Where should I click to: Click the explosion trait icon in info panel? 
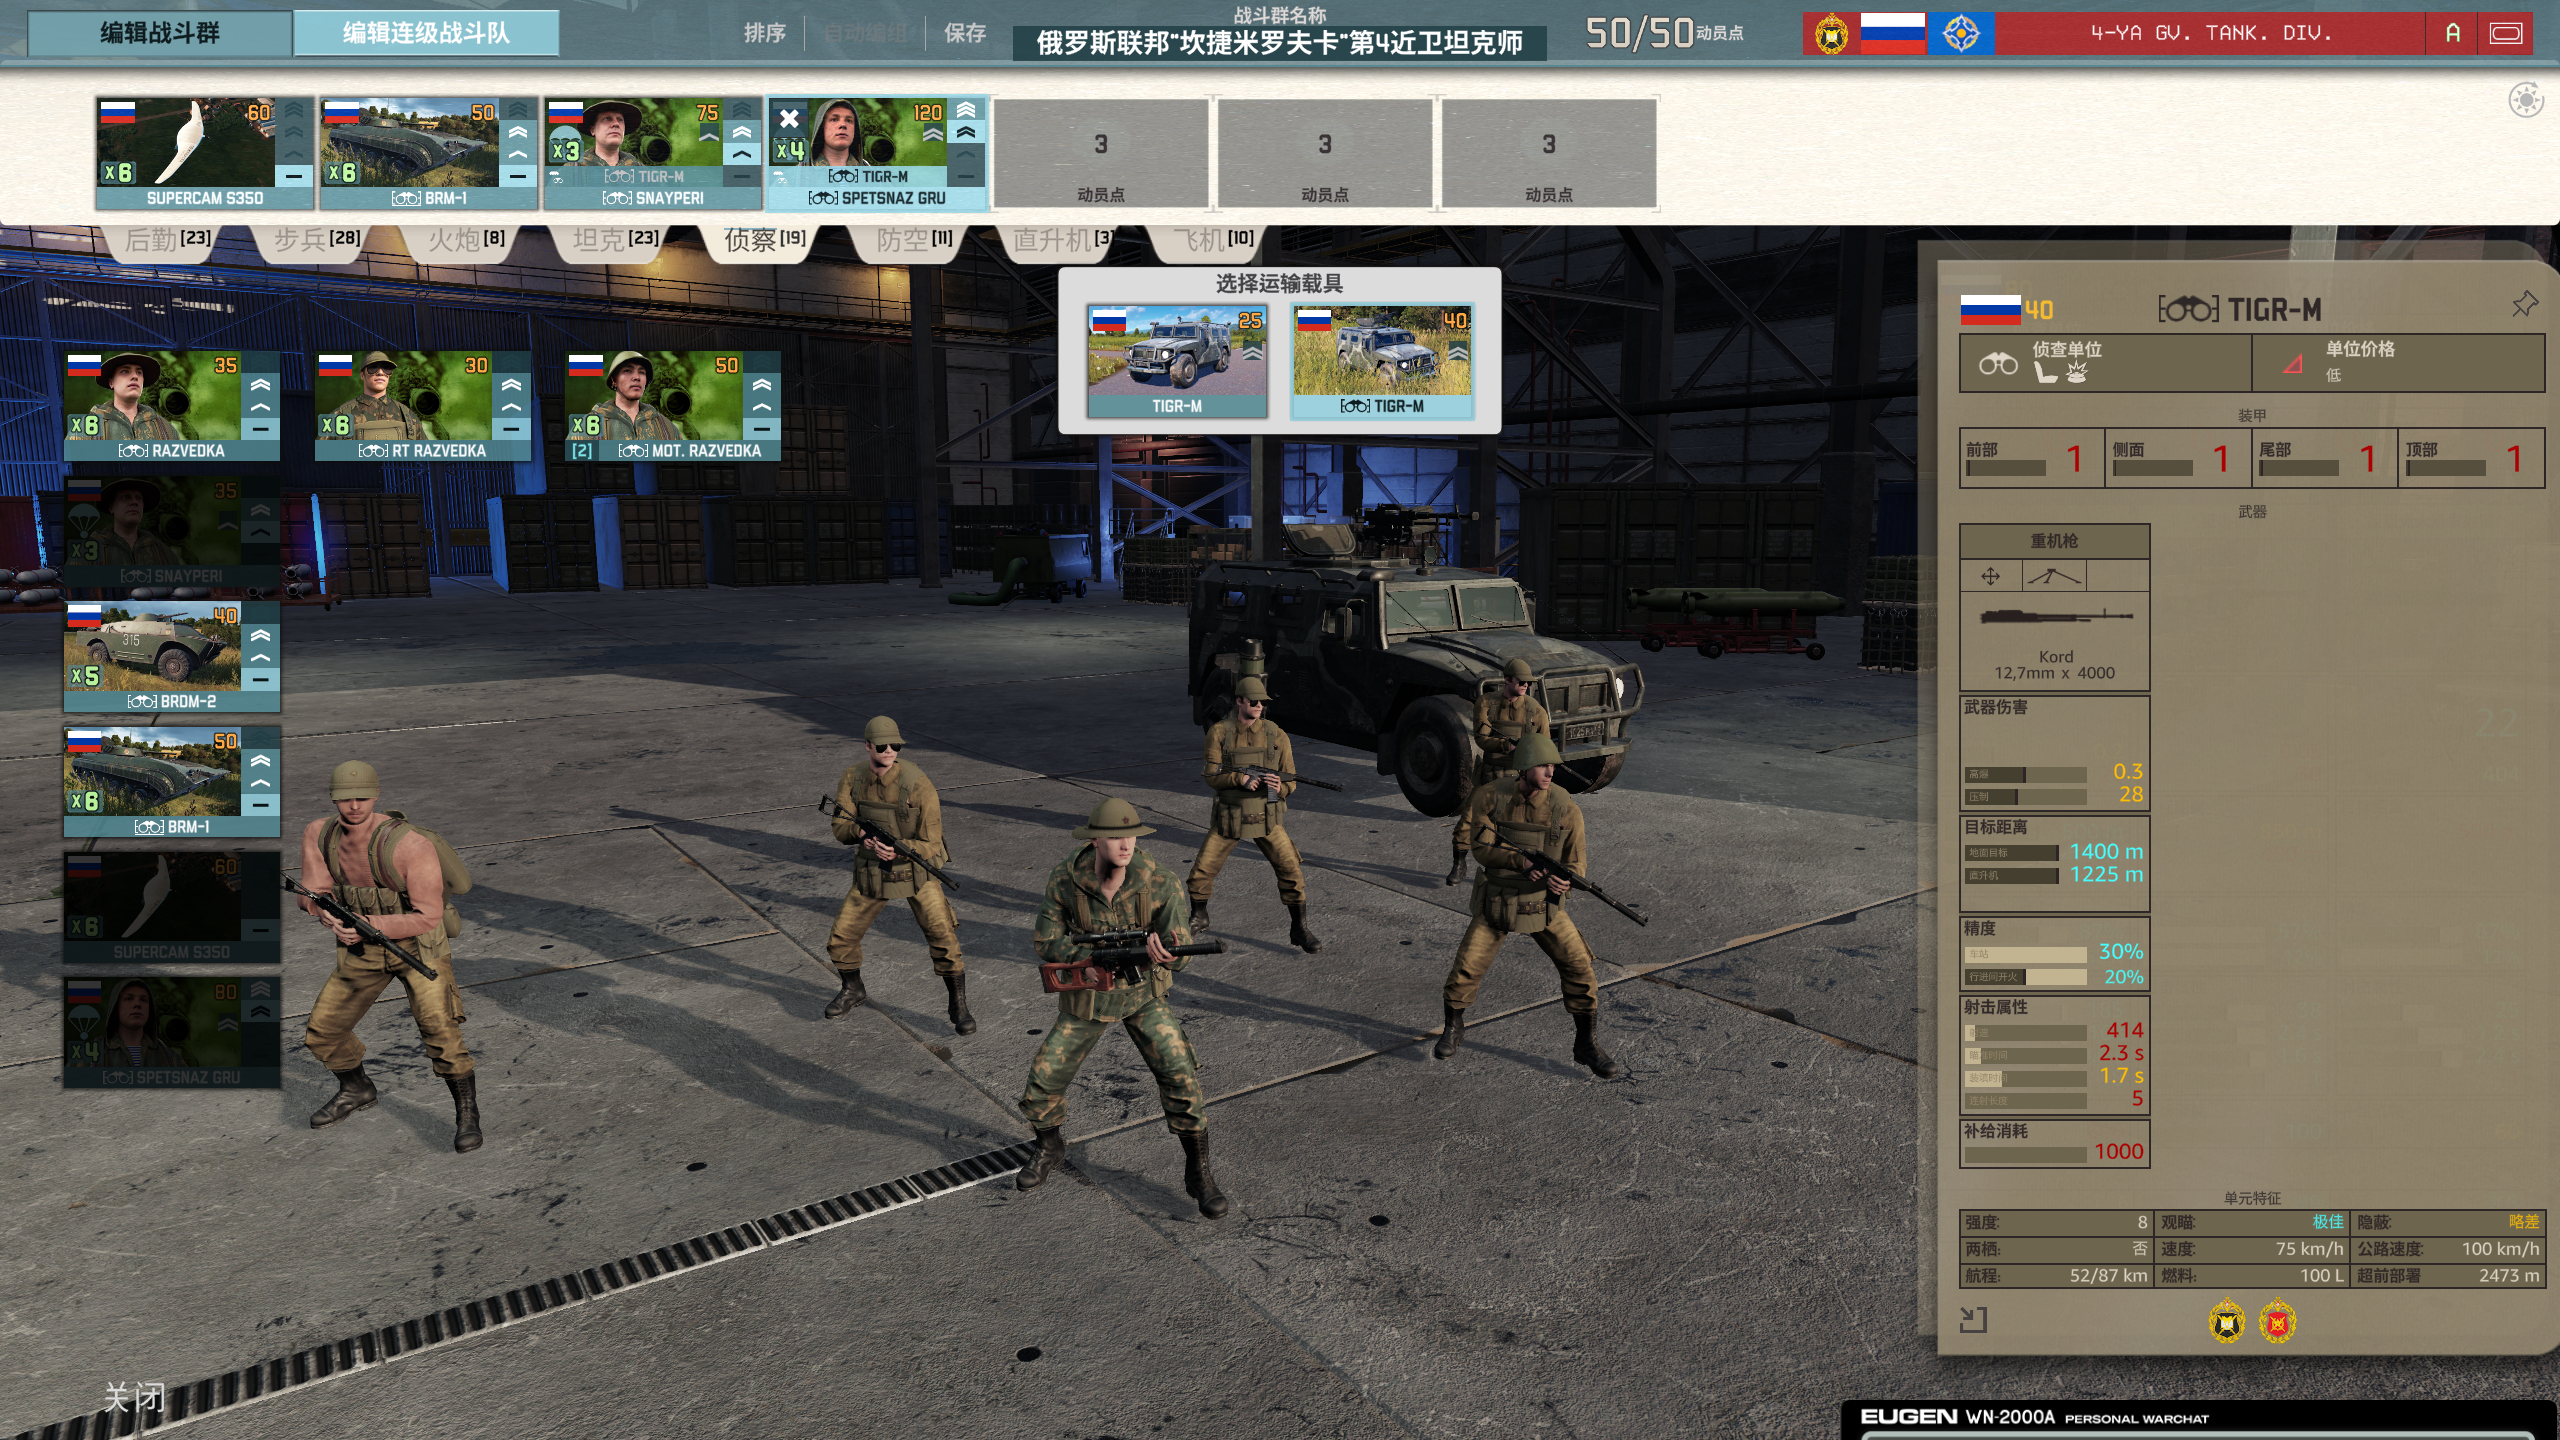point(2077,373)
